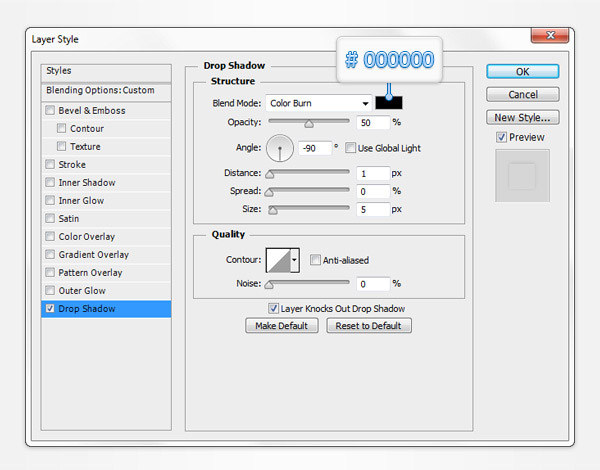Click the Opacity slider handle

click(308, 125)
